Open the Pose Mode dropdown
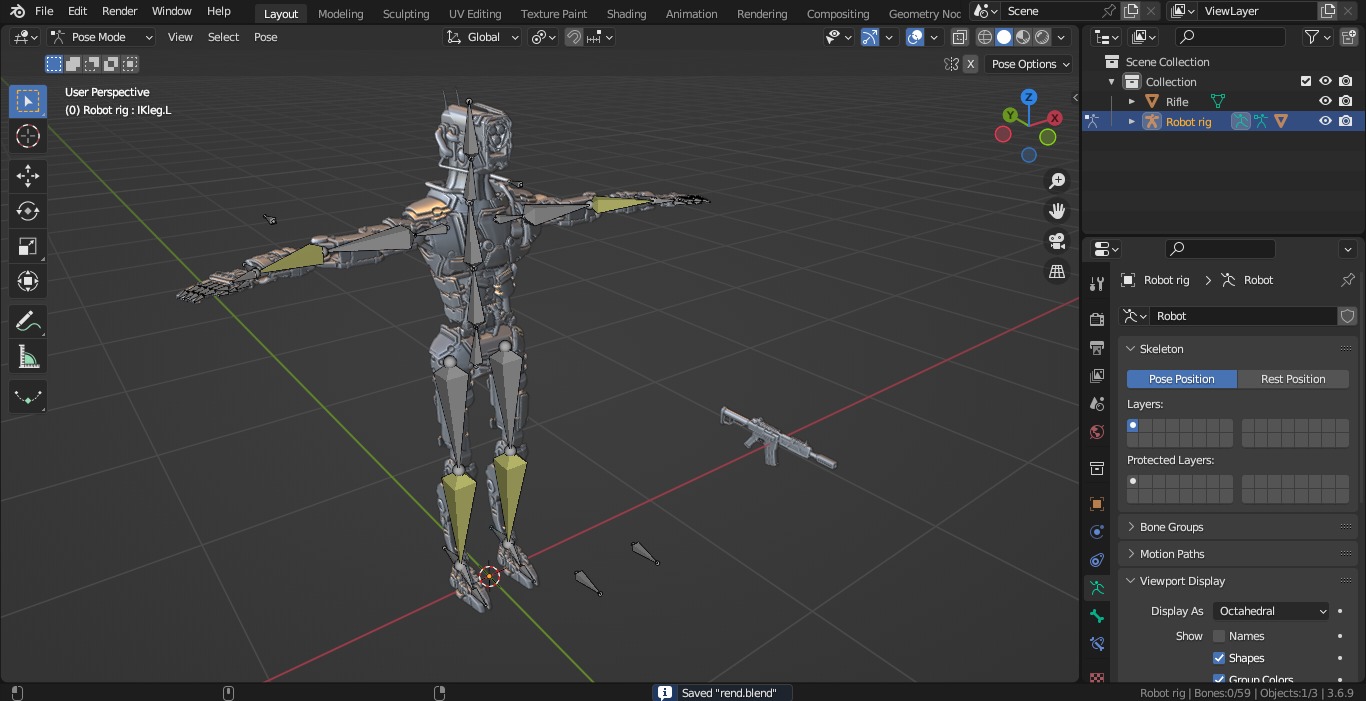Image resolution: width=1366 pixels, height=701 pixels. tap(100, 37)
